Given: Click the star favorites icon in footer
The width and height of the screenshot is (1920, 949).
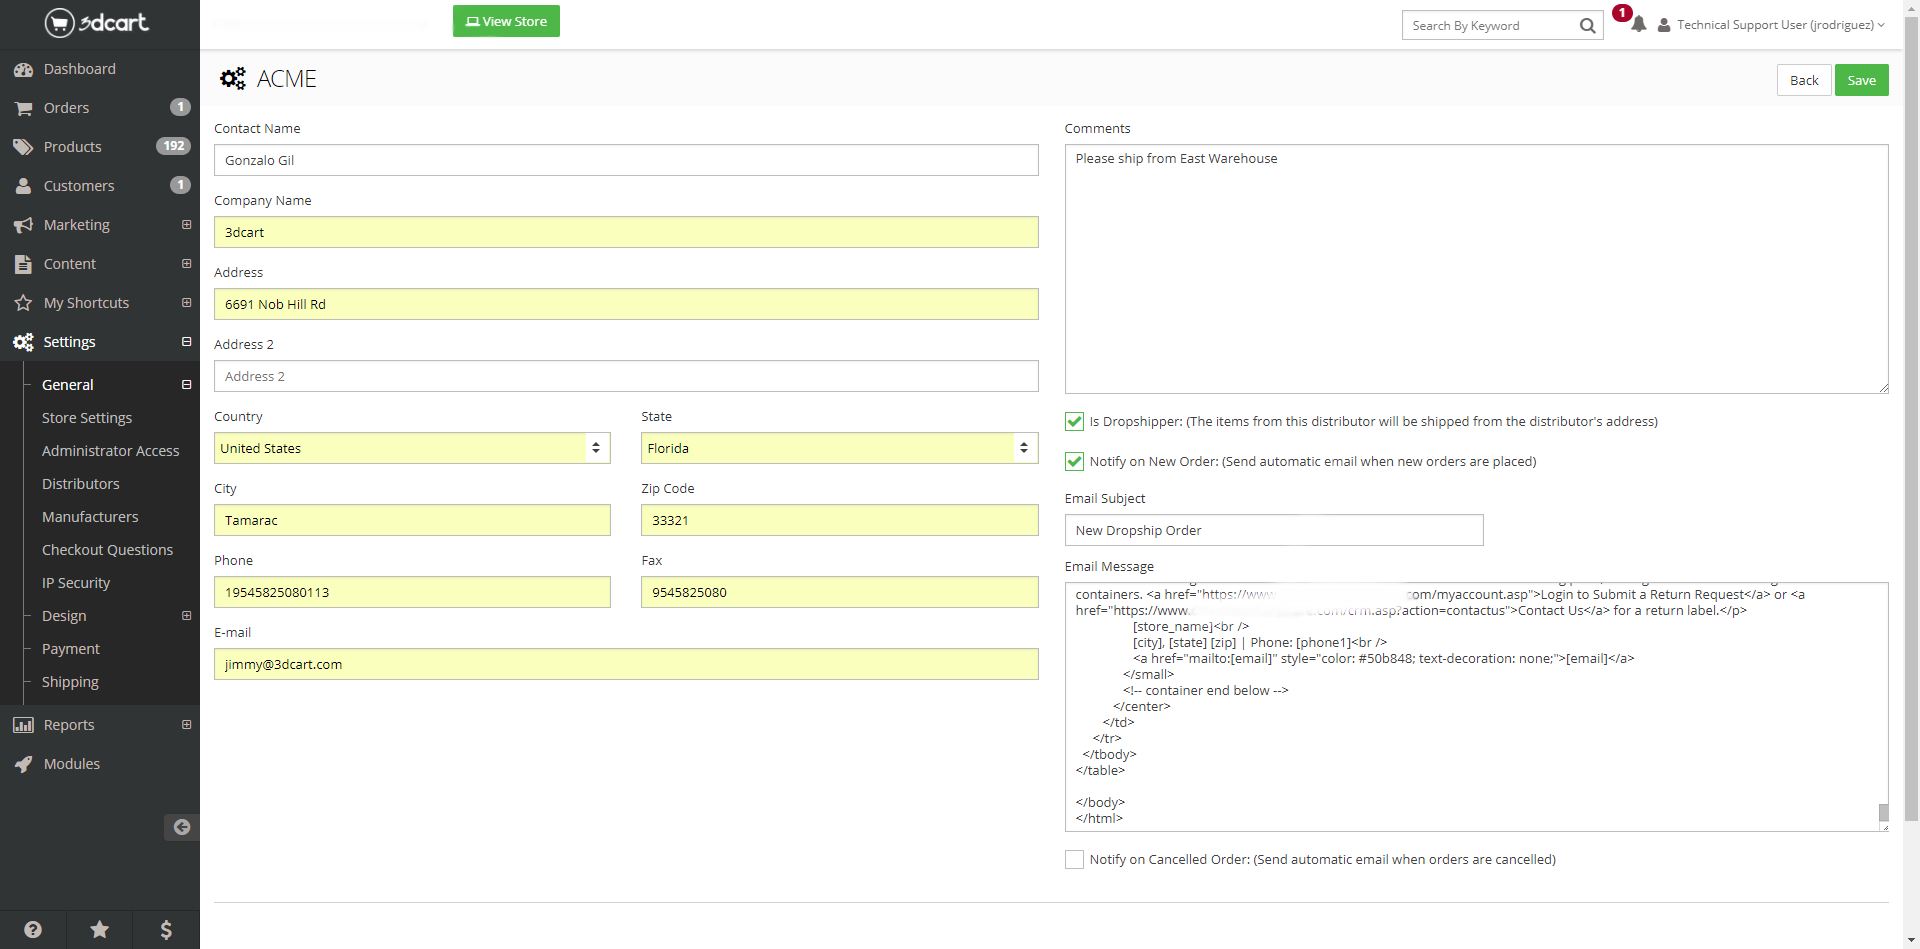Looking at the screenshot, I should (x=100, y=930).
